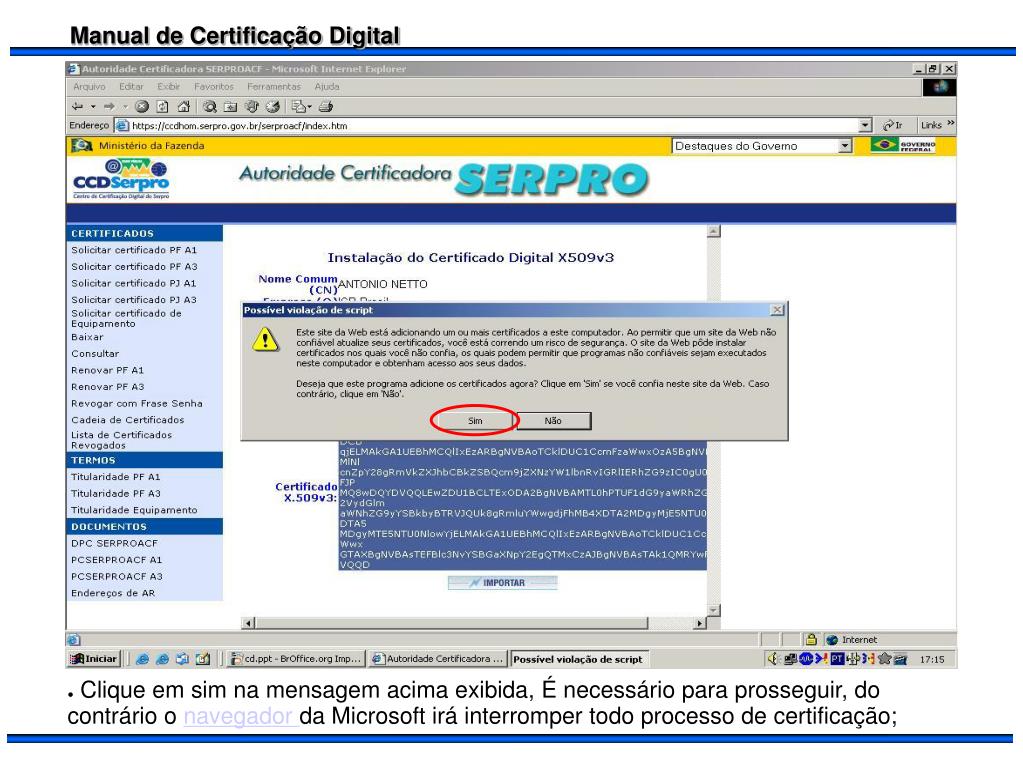Open the Renovar PF A3 link
Screen dimensions: 1023x767
click(x=108, y=387)
